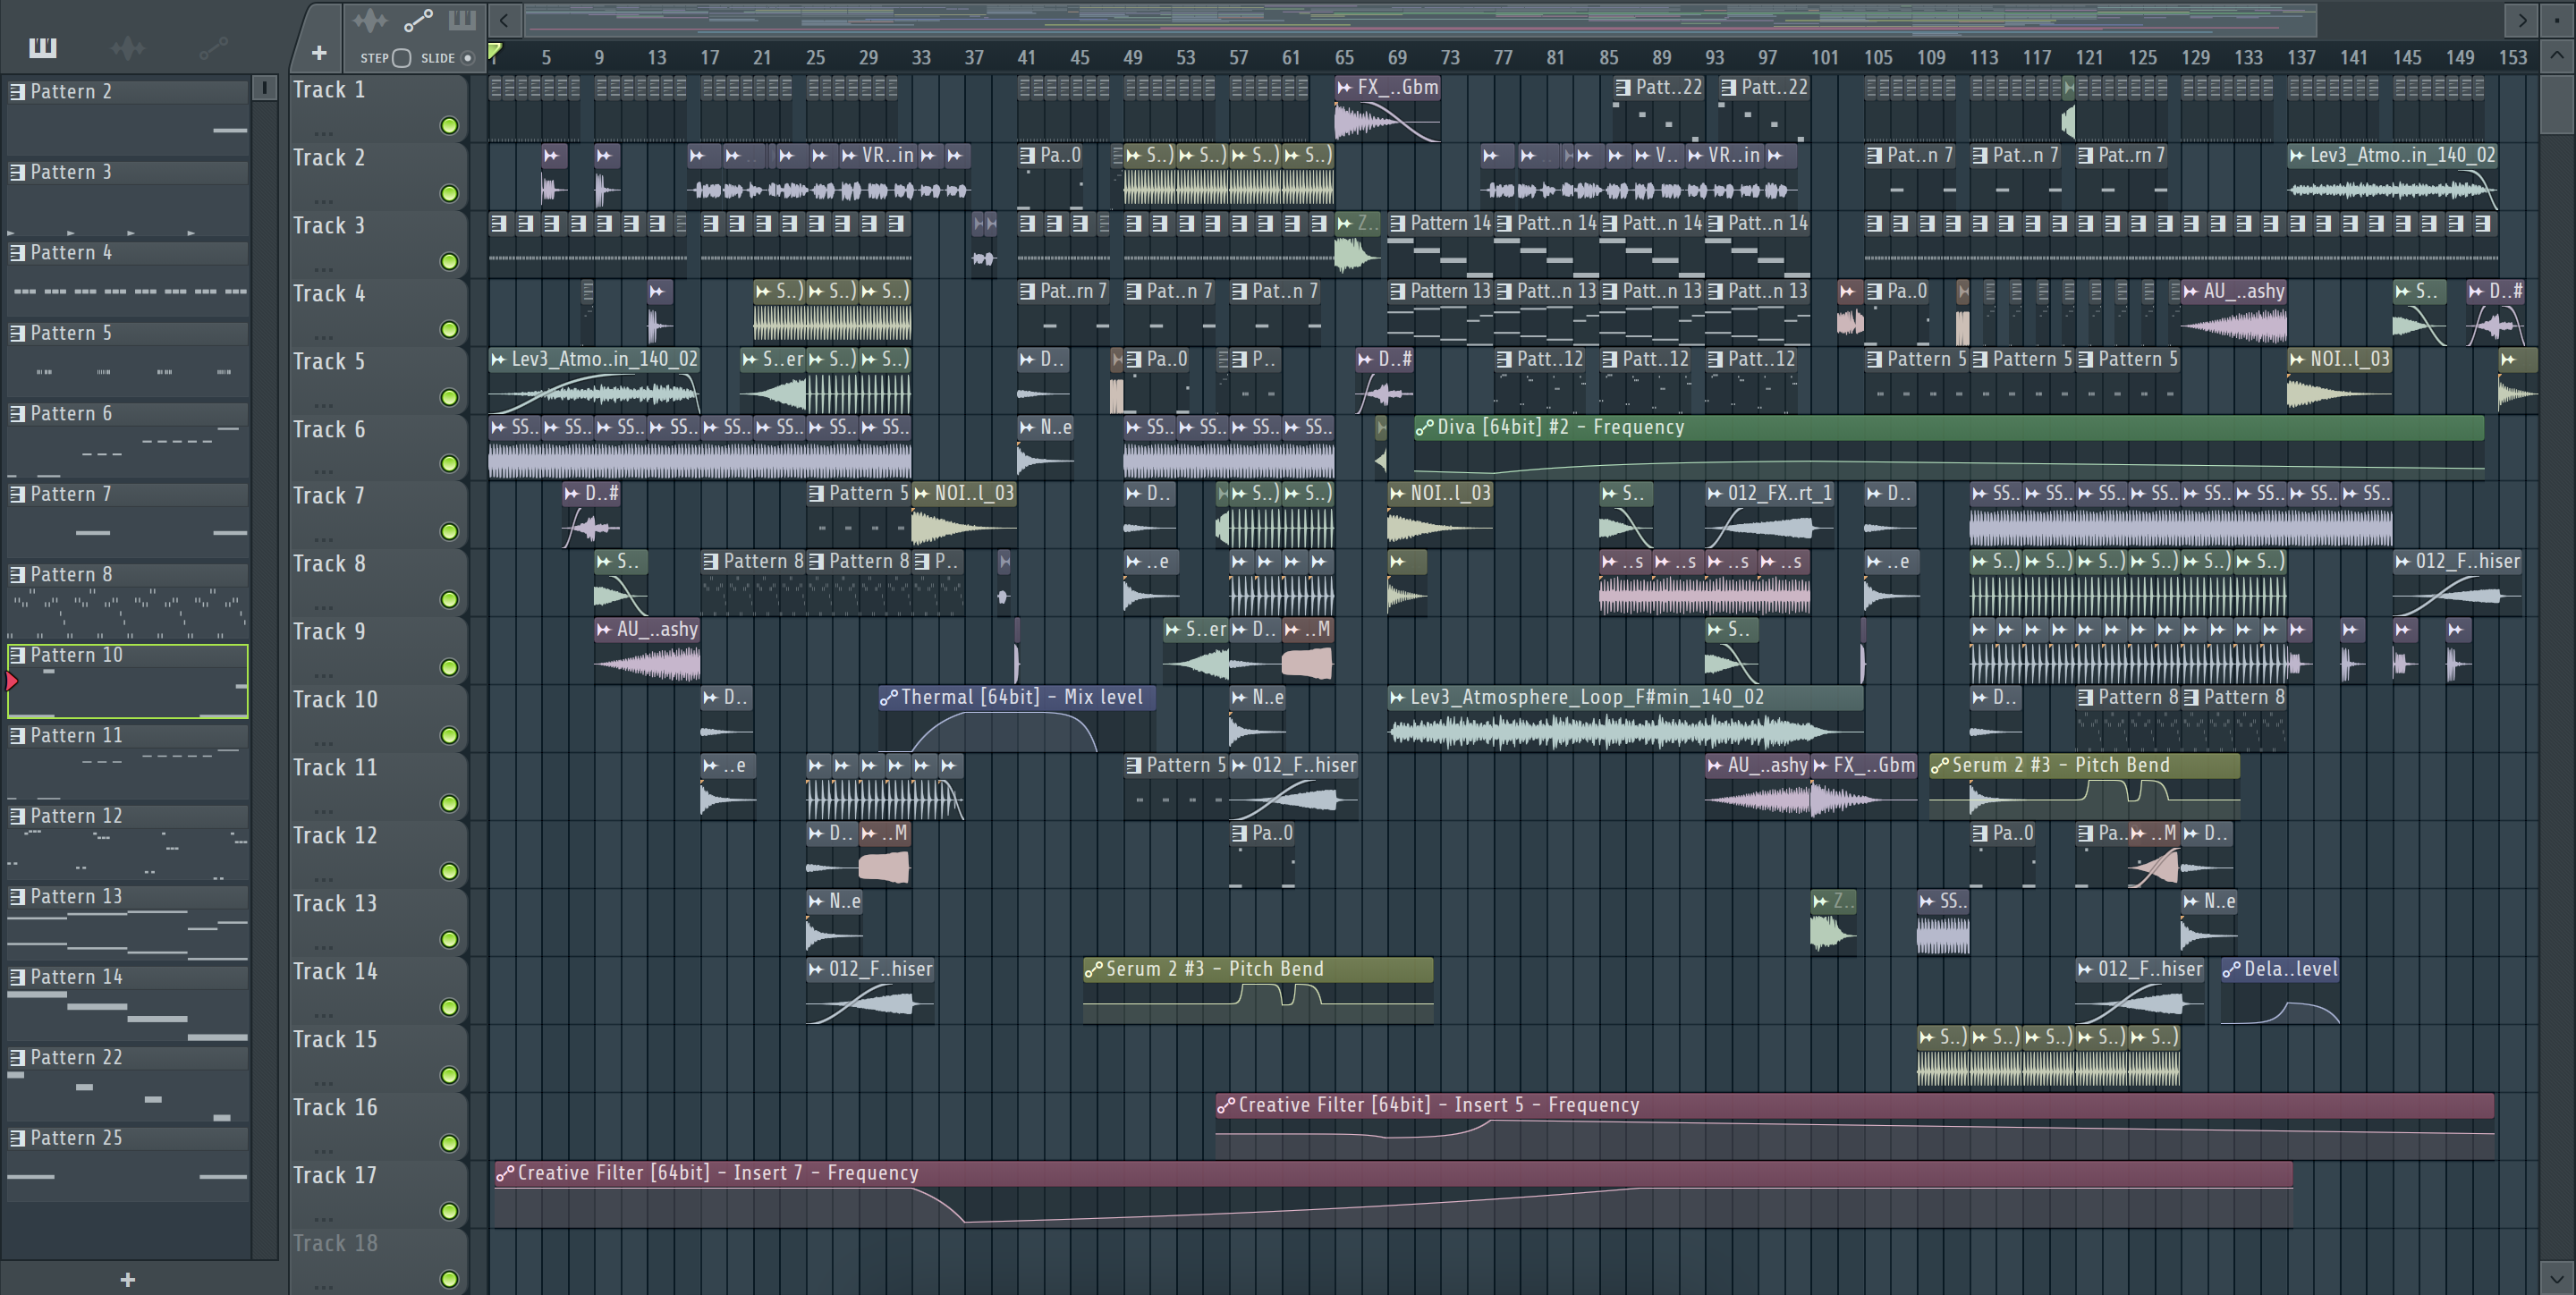Add a new pattern with the bottom plus button
Viewport: 2576px width, 1295px height.
tap(127, 1279)
